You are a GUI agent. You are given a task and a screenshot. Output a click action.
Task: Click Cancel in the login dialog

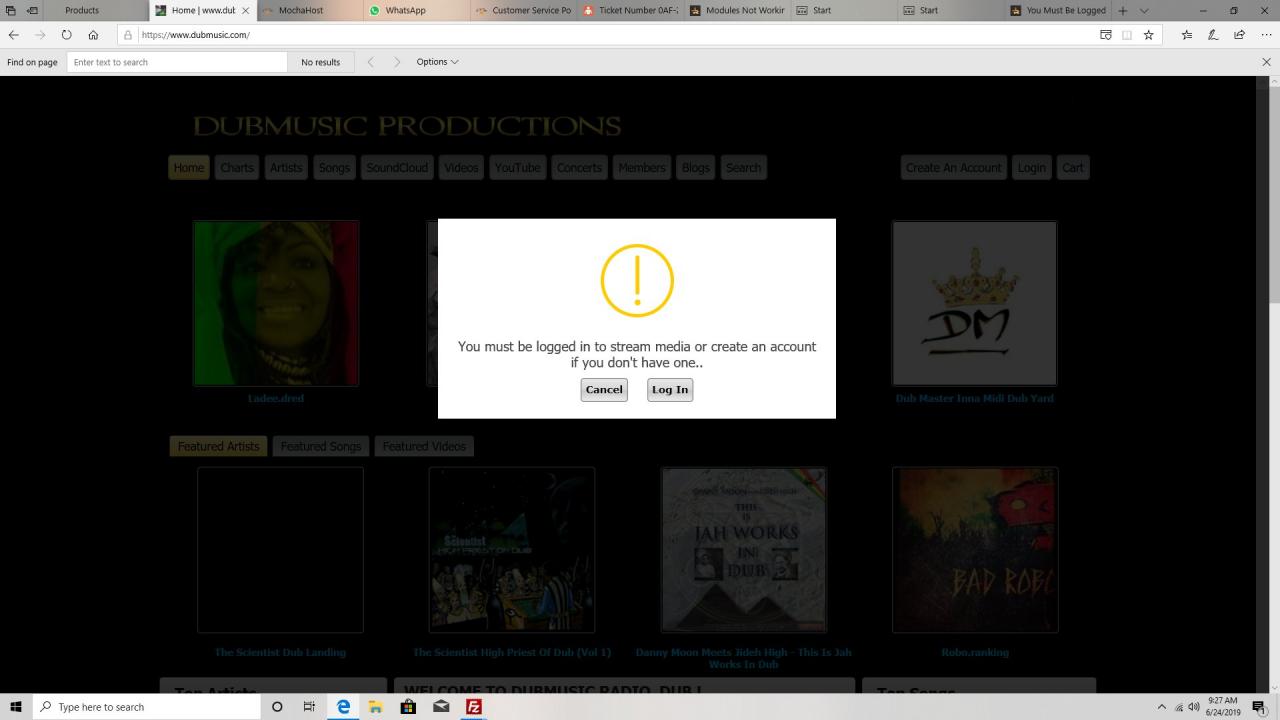coord(604,390)
